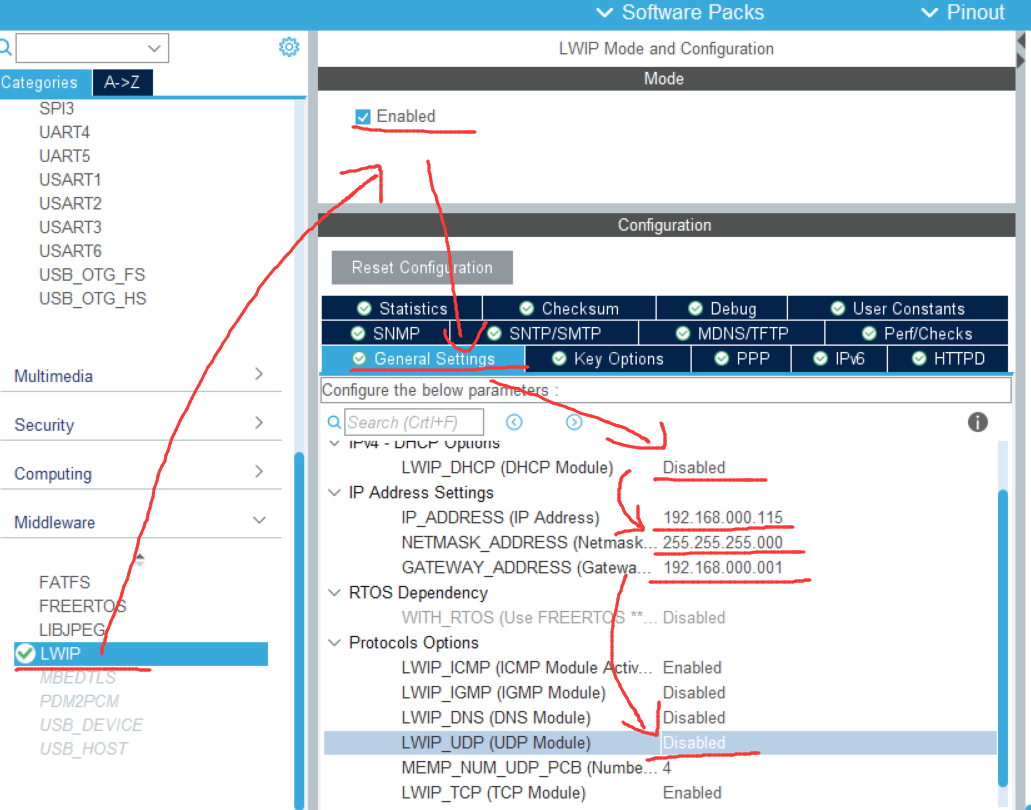Click IP address value 192.168.000.115
This screenshot has height=810, width=1031.
coord(723,517)
